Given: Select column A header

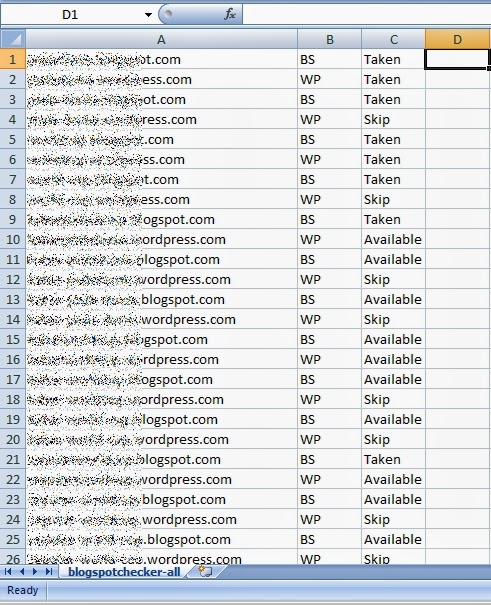Looking at the screenshot, I should pos(162,39).
